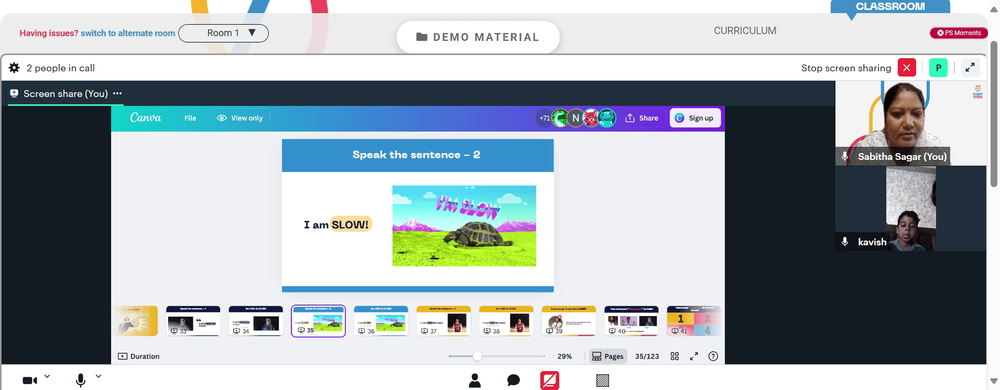This screenshot has height=390, width=1000.
Task: Select slide thumbnail 34
Action: click(x=256, y=321)
